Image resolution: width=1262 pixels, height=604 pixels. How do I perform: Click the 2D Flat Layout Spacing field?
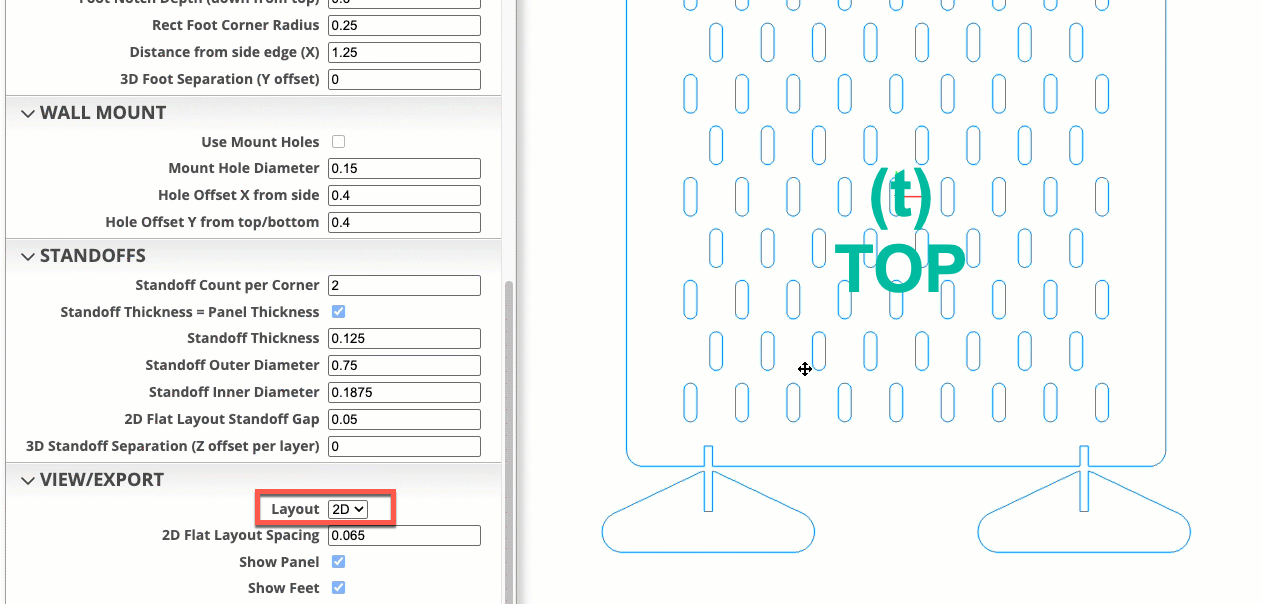click(x=404, y=536)
